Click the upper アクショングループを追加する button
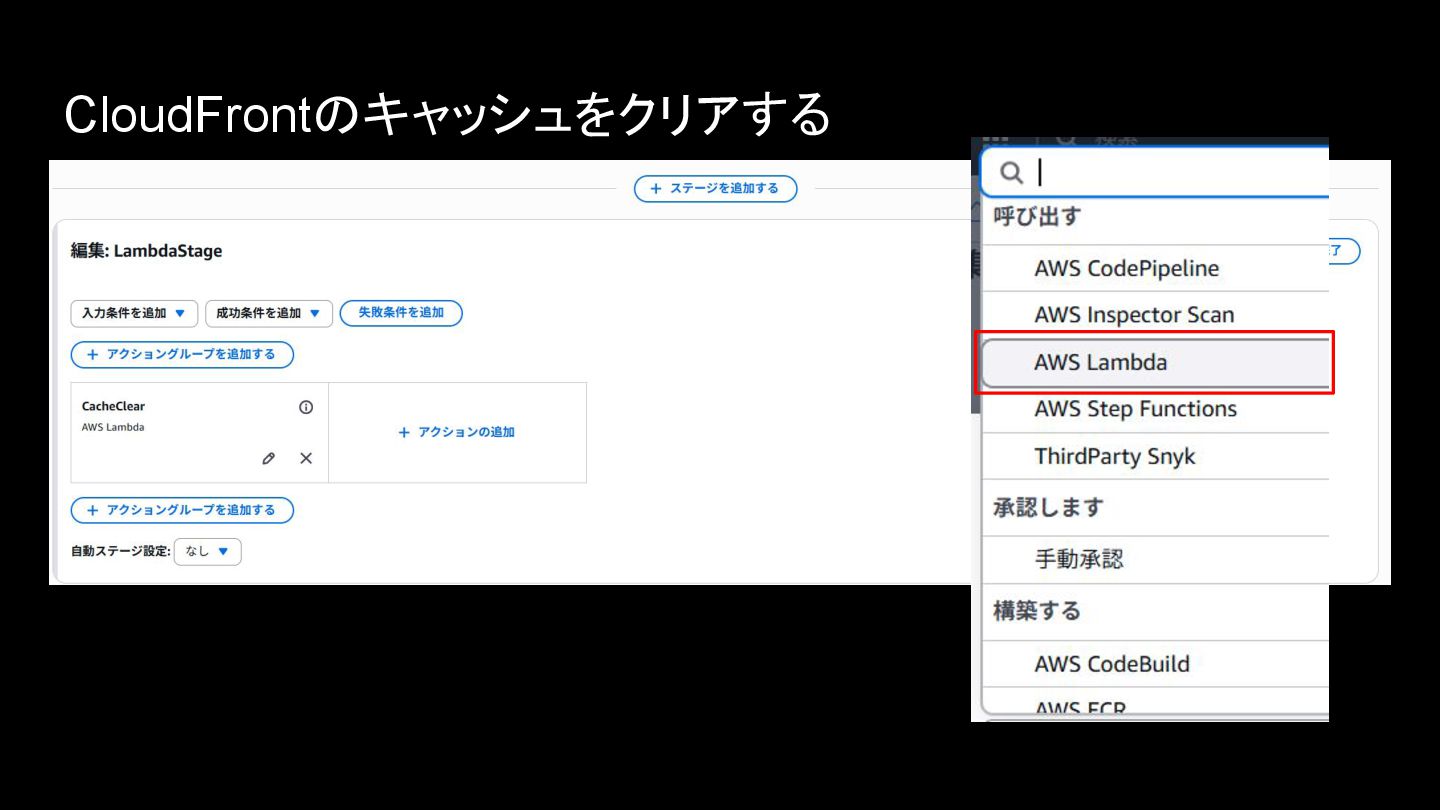The image size is (1440, 810). click(x=182, y=354)
